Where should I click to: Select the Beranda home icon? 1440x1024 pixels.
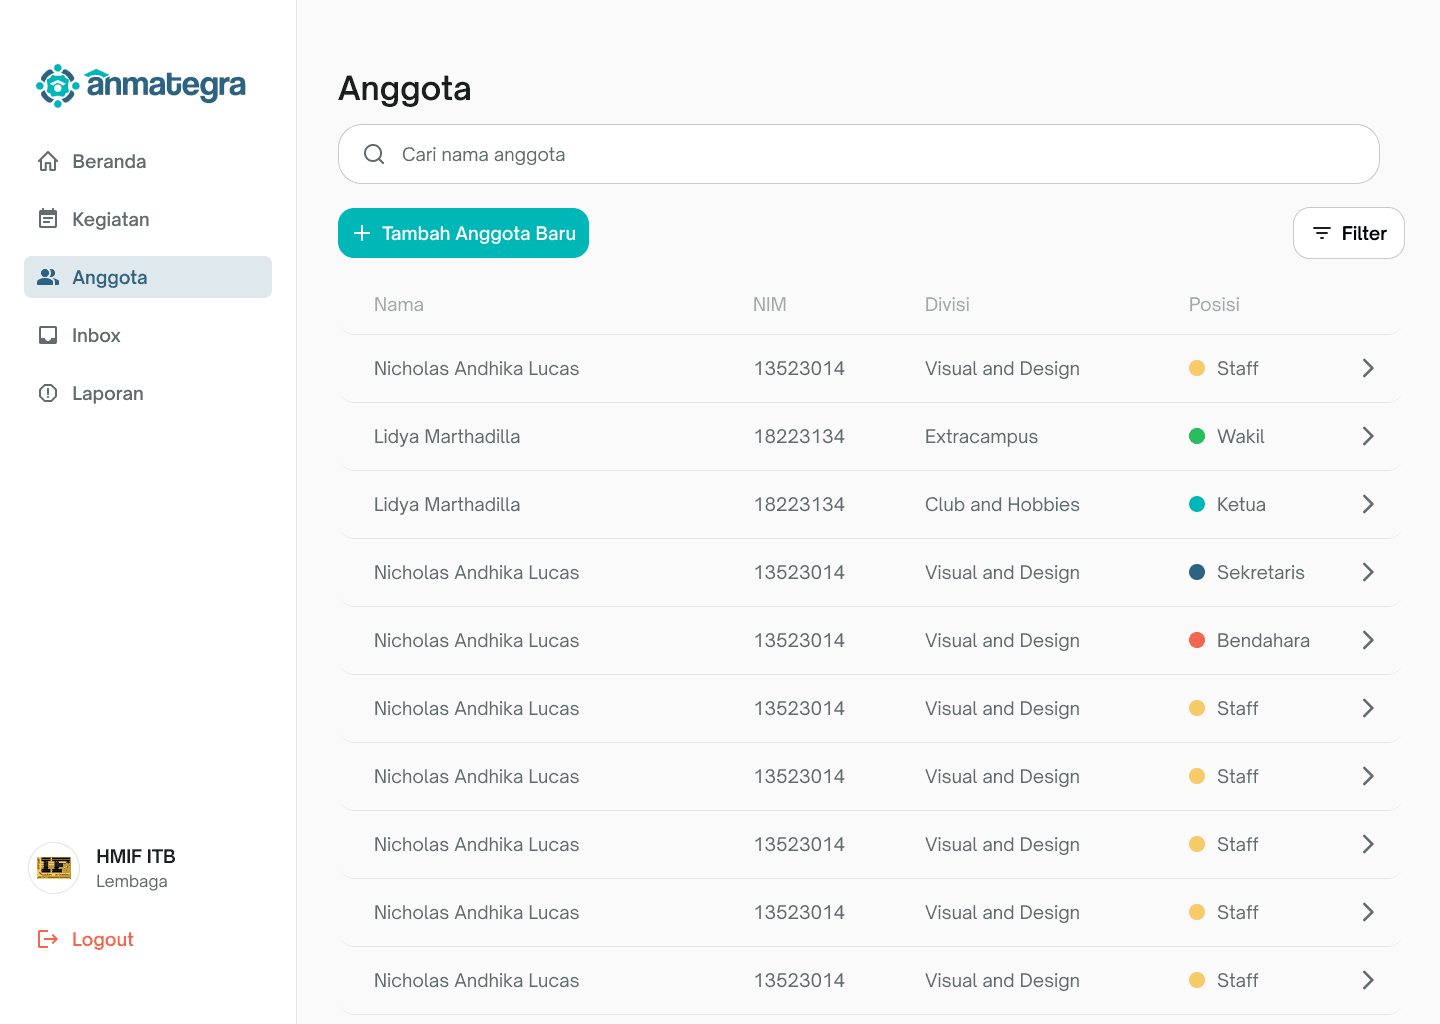tap(48, 160)
